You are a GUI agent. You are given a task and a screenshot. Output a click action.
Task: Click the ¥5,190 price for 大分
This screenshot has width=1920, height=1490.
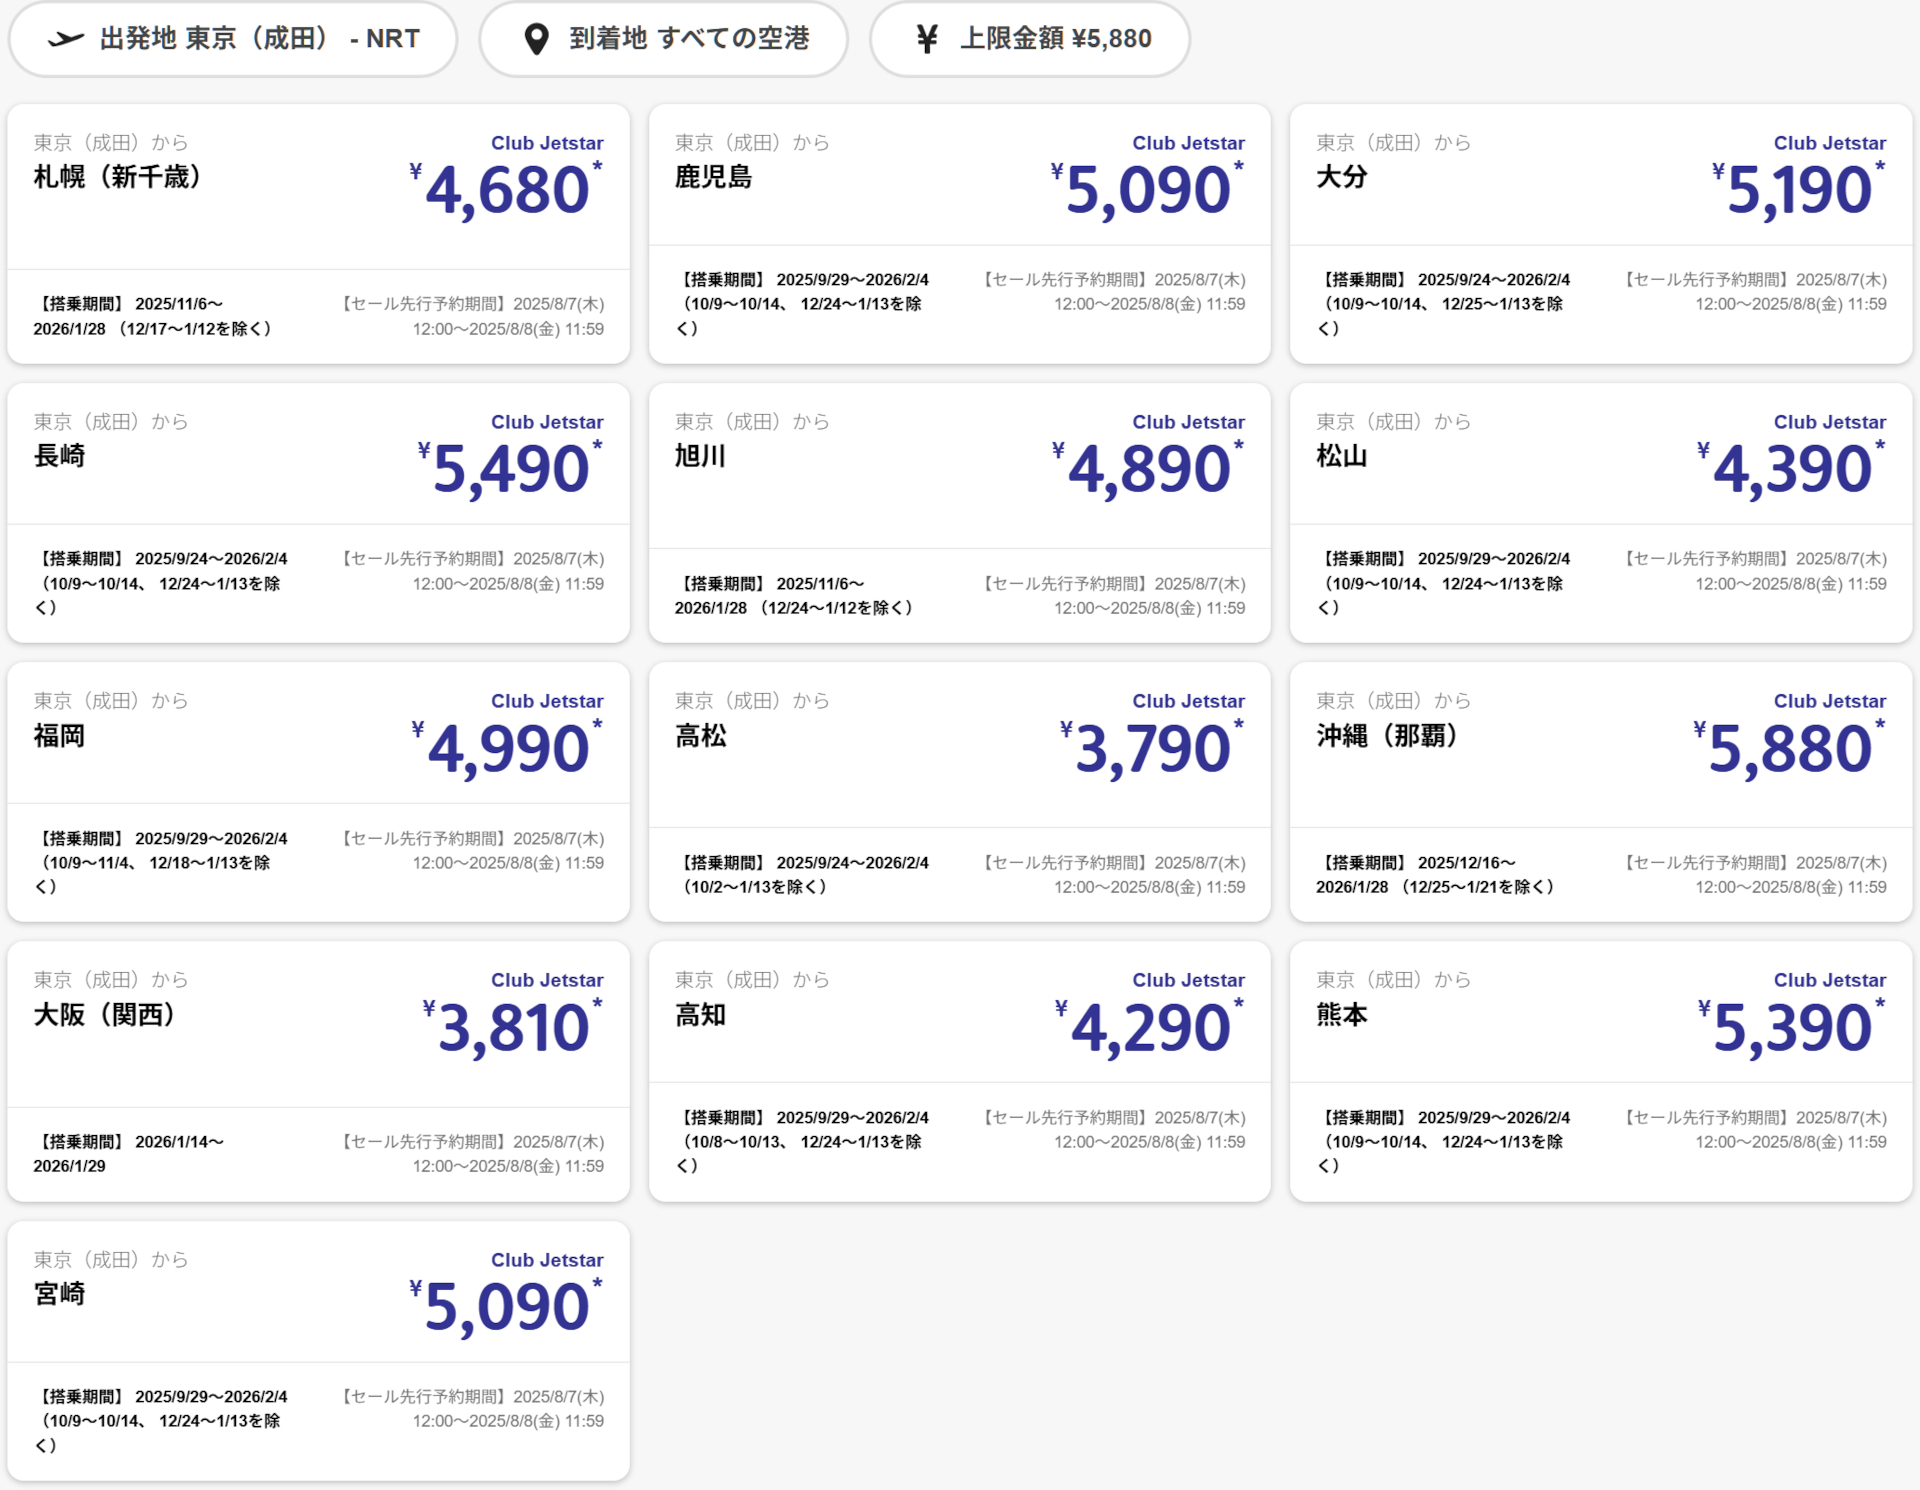[1798, 190]
